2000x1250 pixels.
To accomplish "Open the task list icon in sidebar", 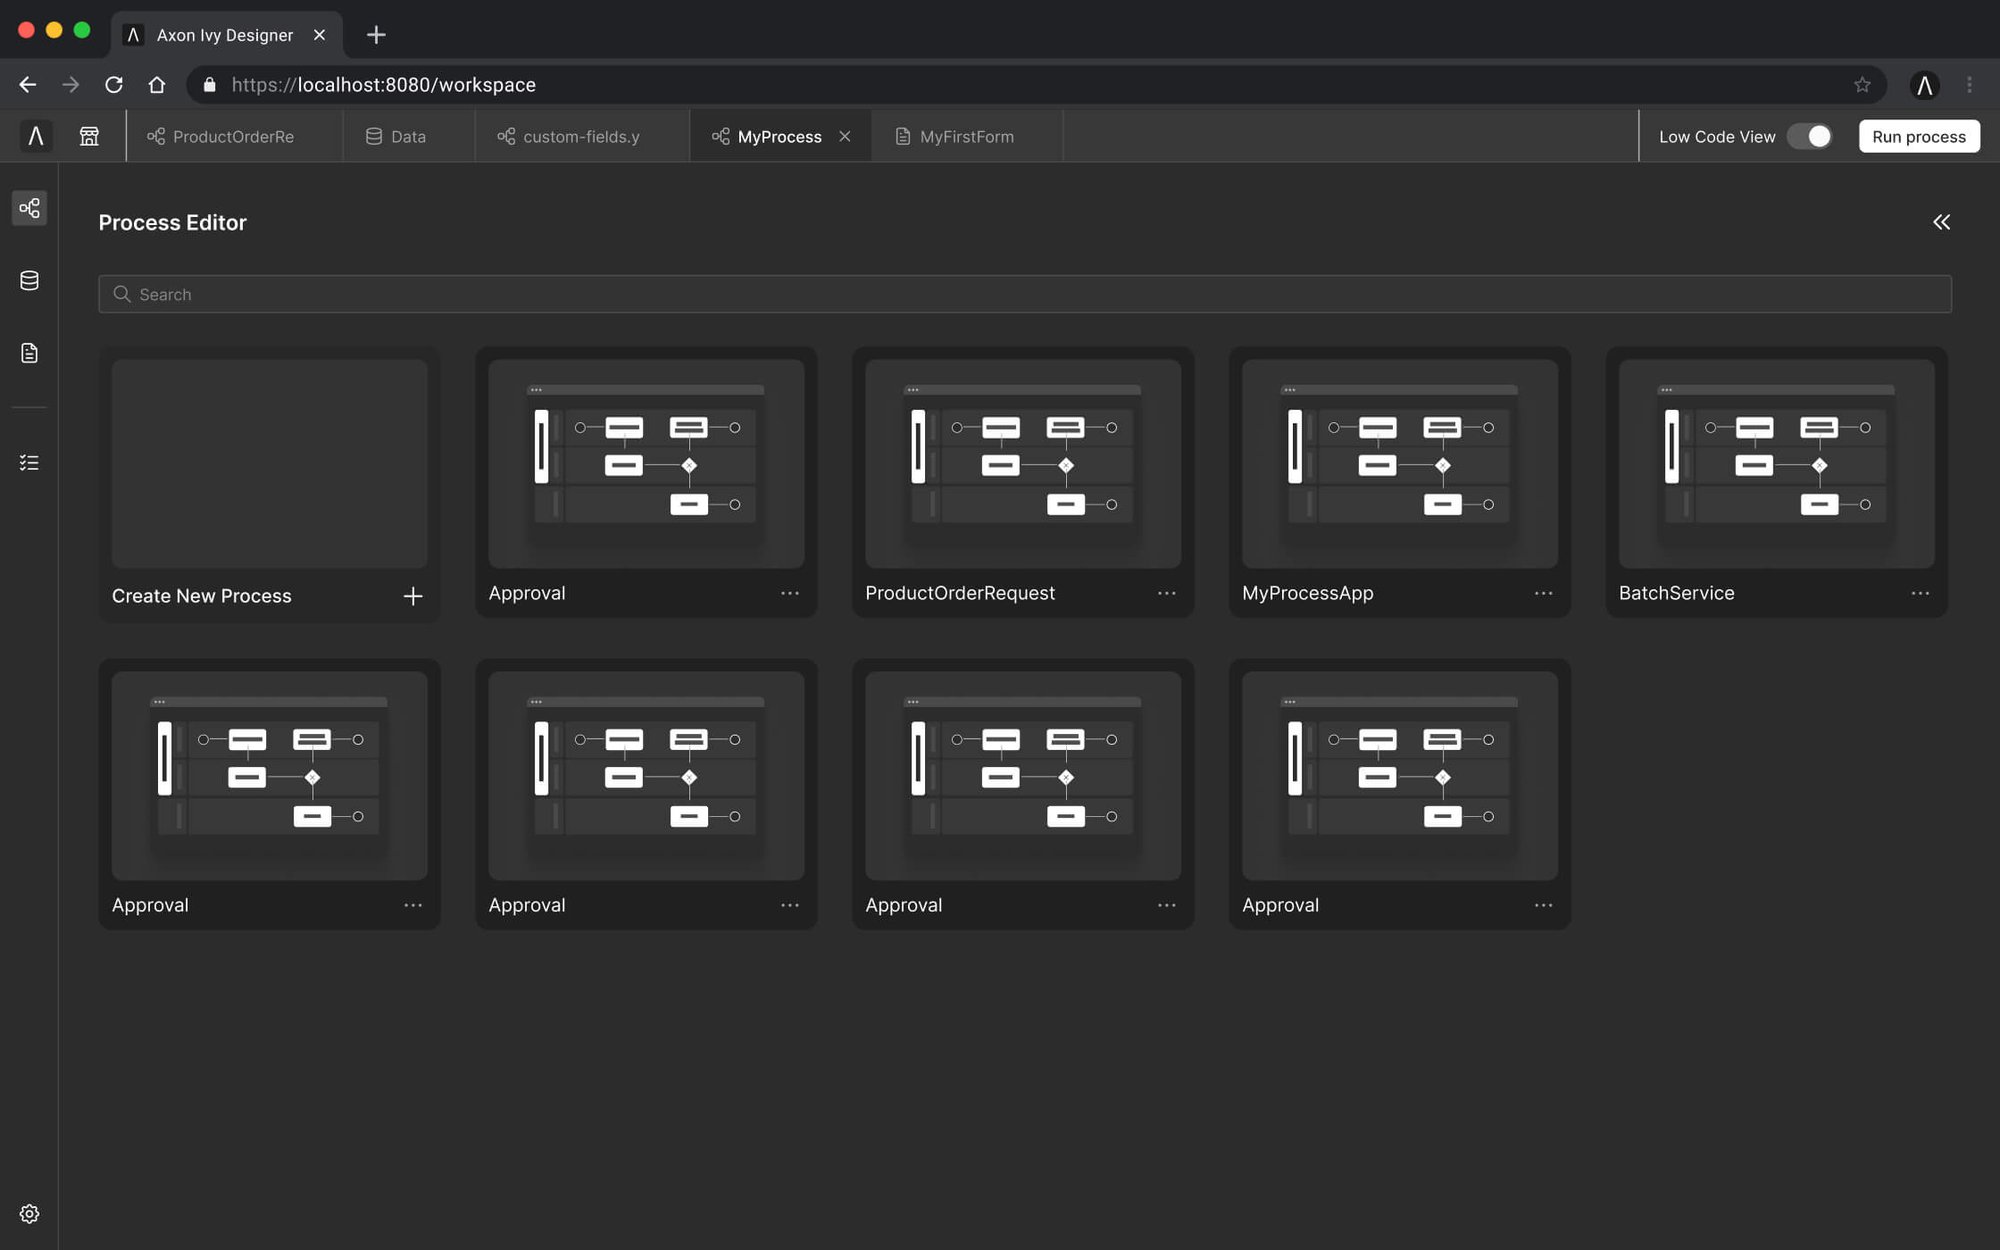I will click(30, 463).
